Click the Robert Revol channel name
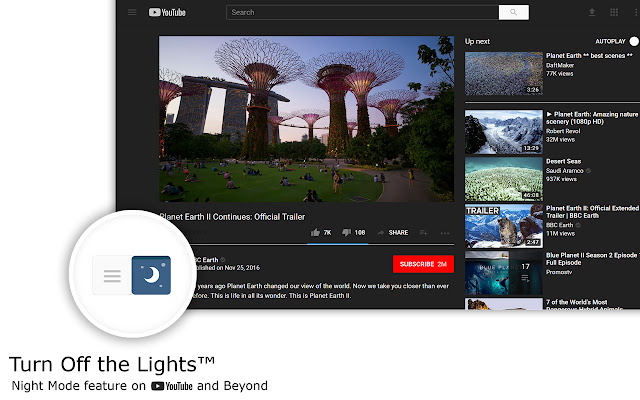 (563, 131)
